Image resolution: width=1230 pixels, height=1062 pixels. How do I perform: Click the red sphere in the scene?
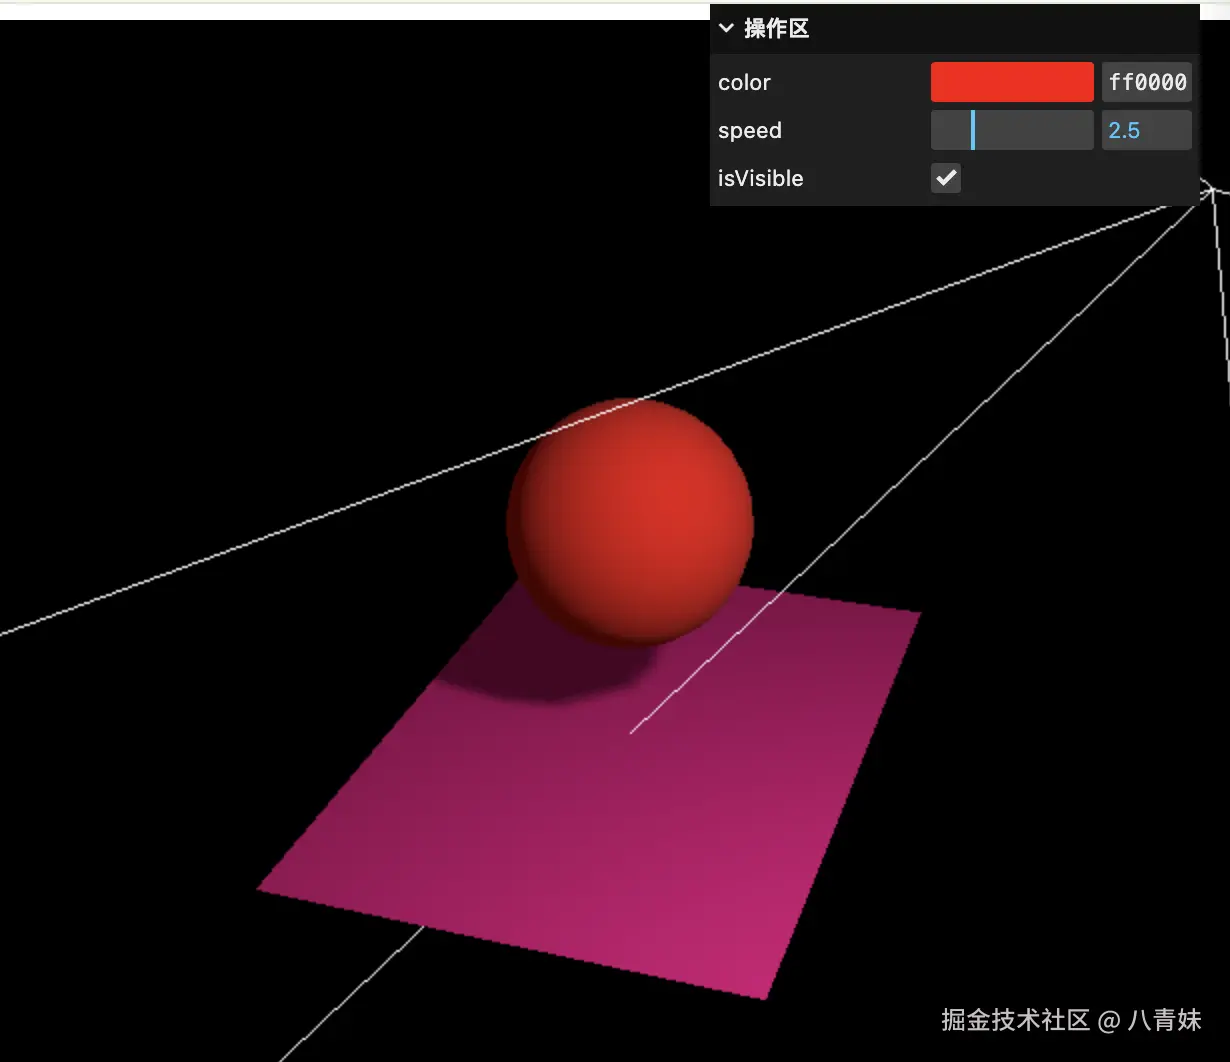pos(630,521)
